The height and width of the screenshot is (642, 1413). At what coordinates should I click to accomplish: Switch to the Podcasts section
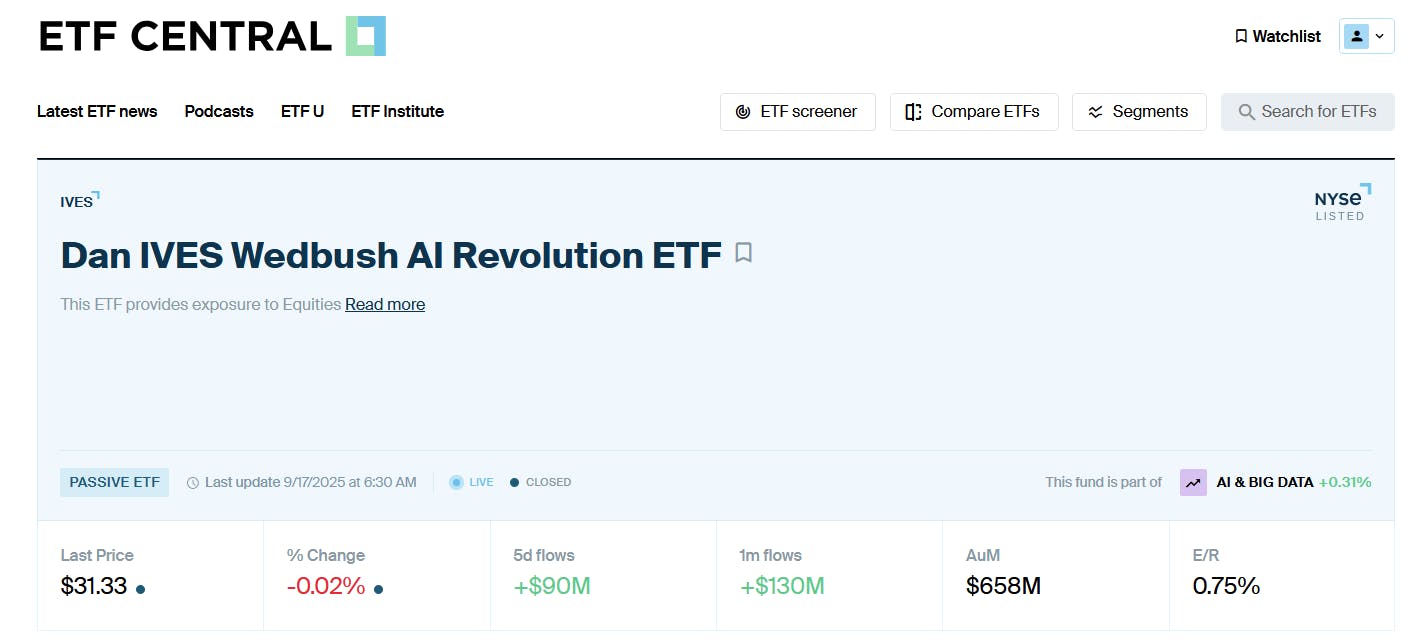point(218,112)
